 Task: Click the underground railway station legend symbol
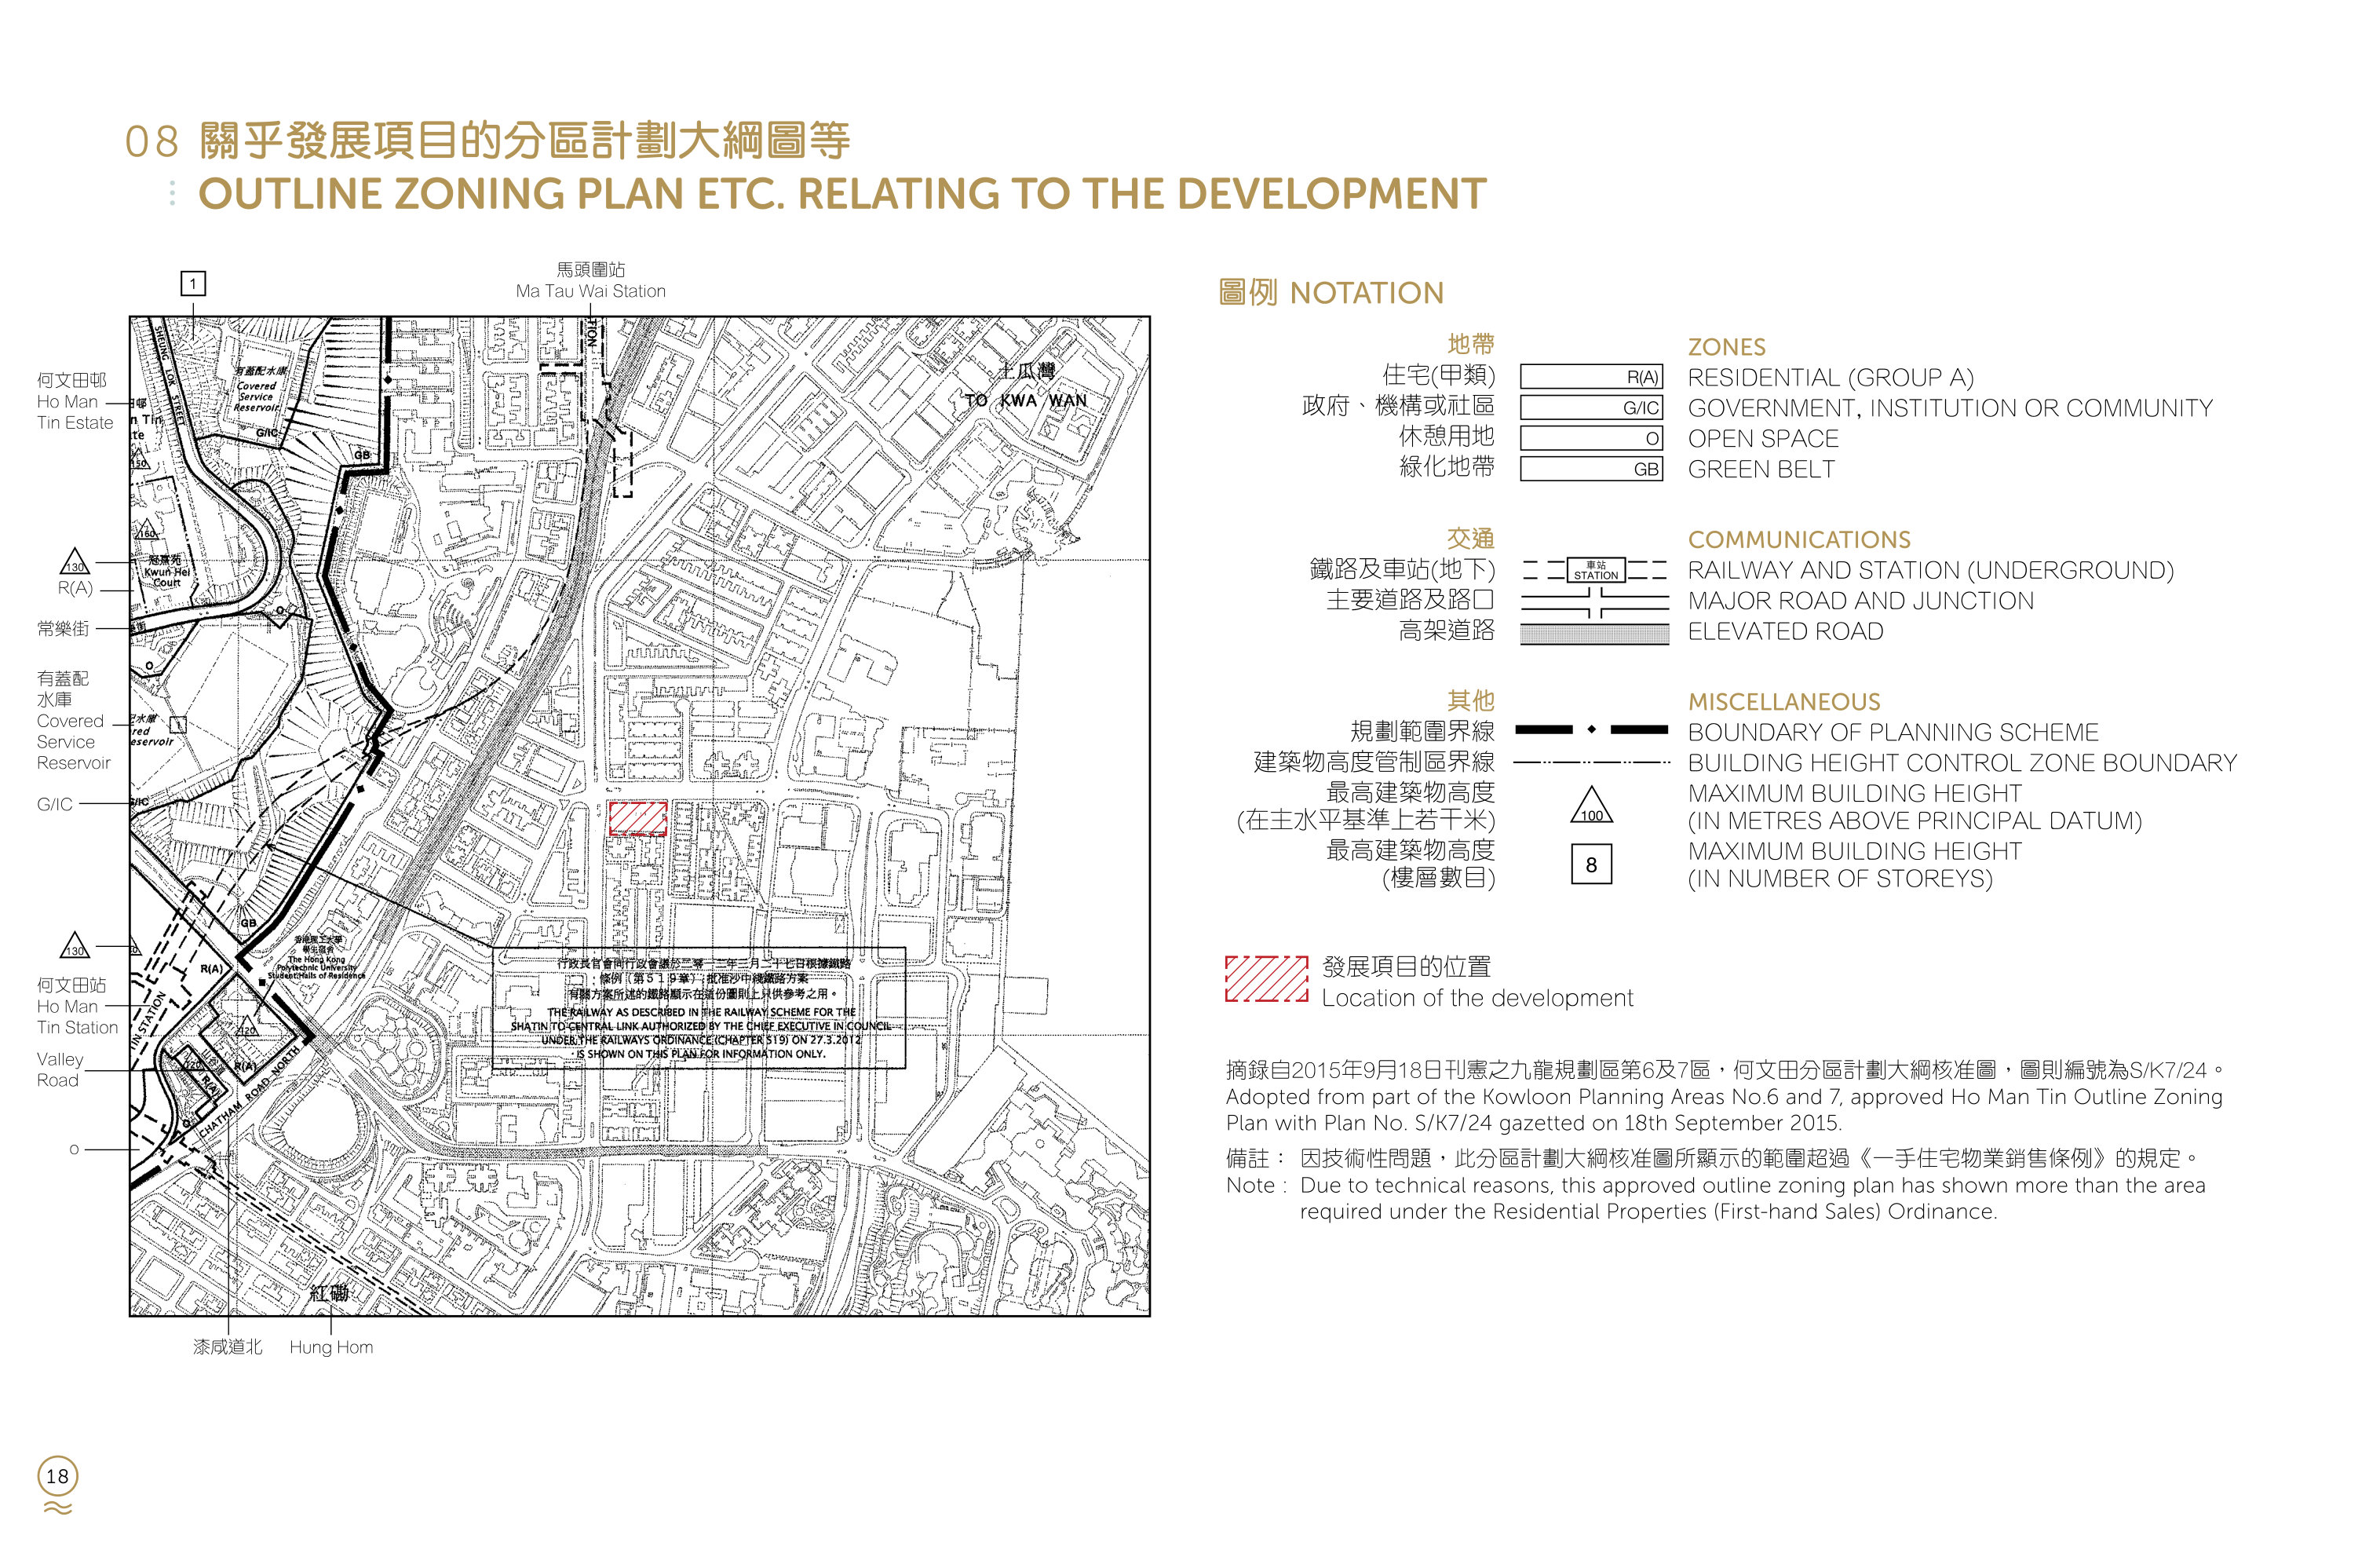pyautogui.click(x=1595, y=570)
